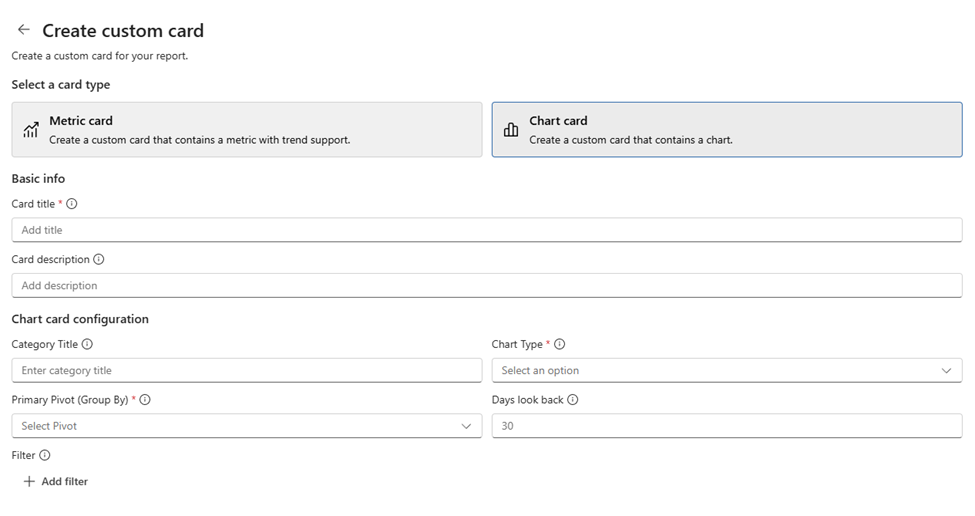This screenshot has width=975, height=516.
Task: Click info icon beside Days look back
Action: click(573, 400)
